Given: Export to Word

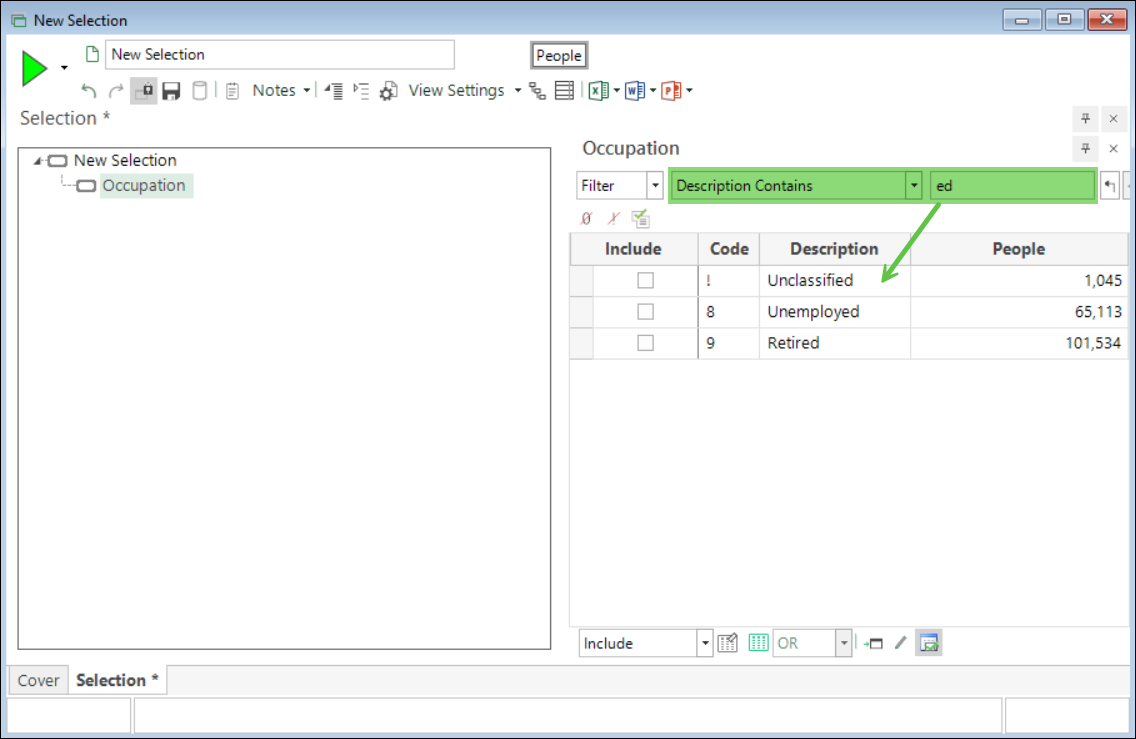Looking at the screenshot, I should (635, 91).
